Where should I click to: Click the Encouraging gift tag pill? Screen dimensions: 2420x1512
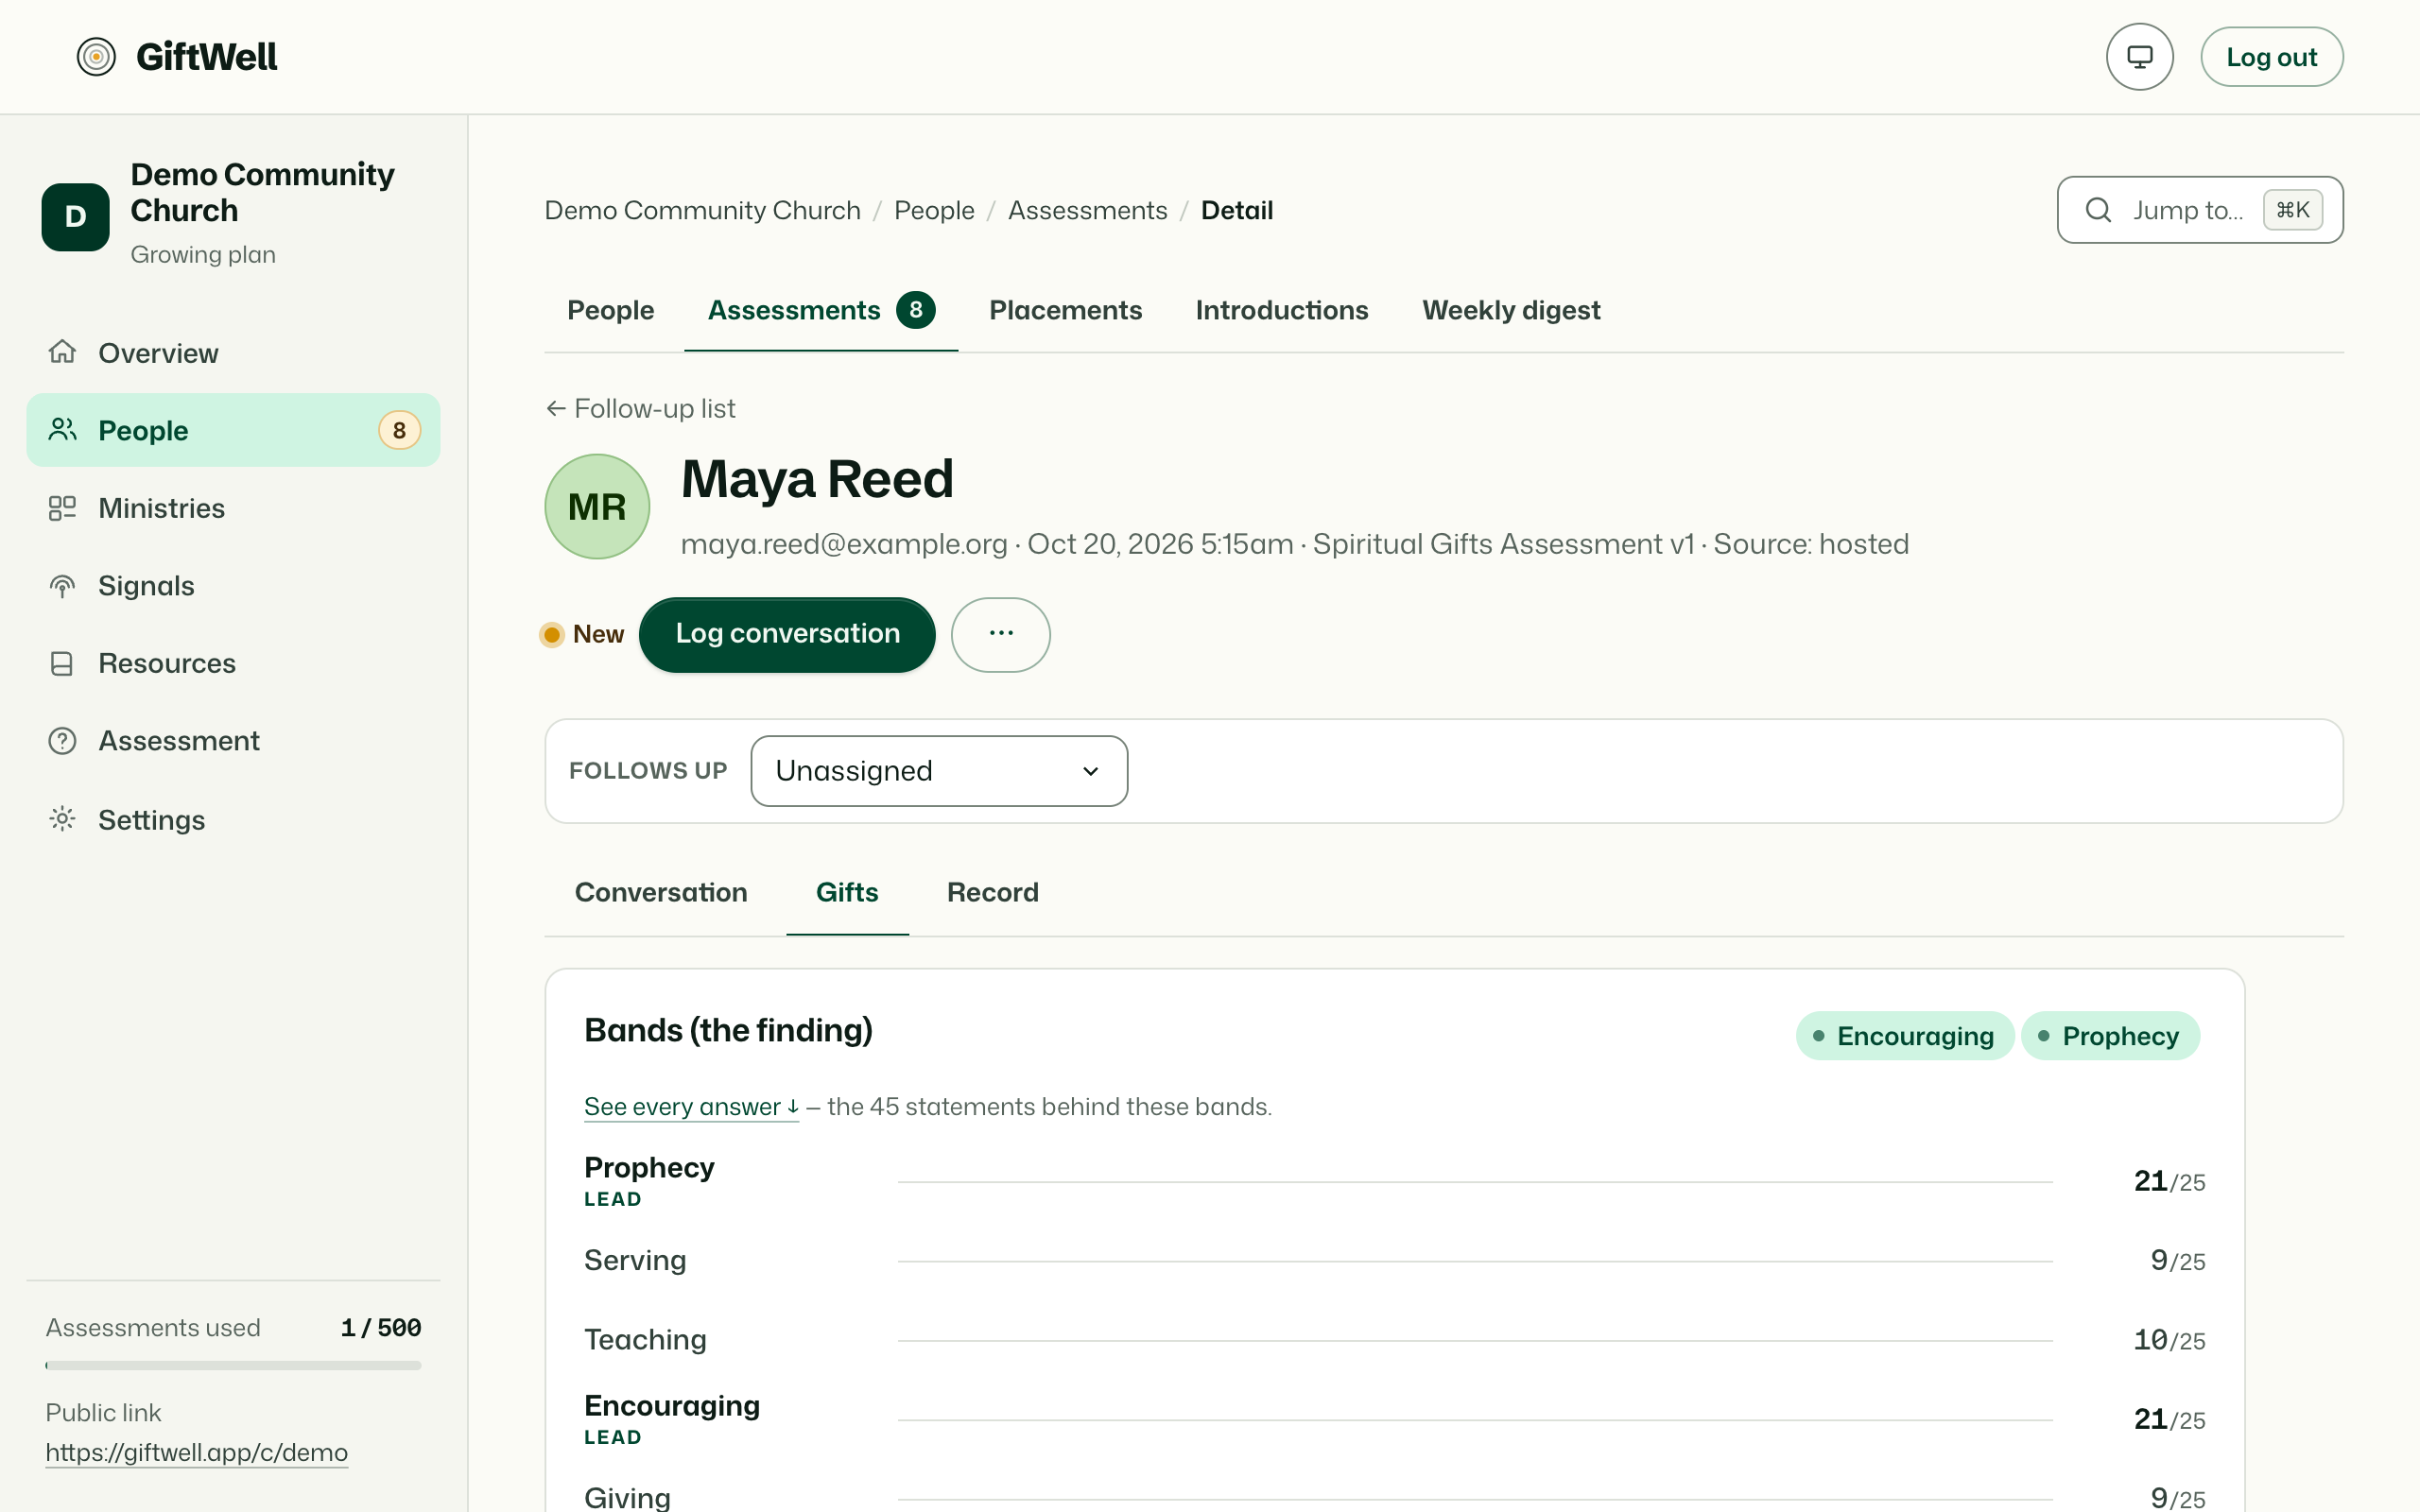tap(1904, 1036)
